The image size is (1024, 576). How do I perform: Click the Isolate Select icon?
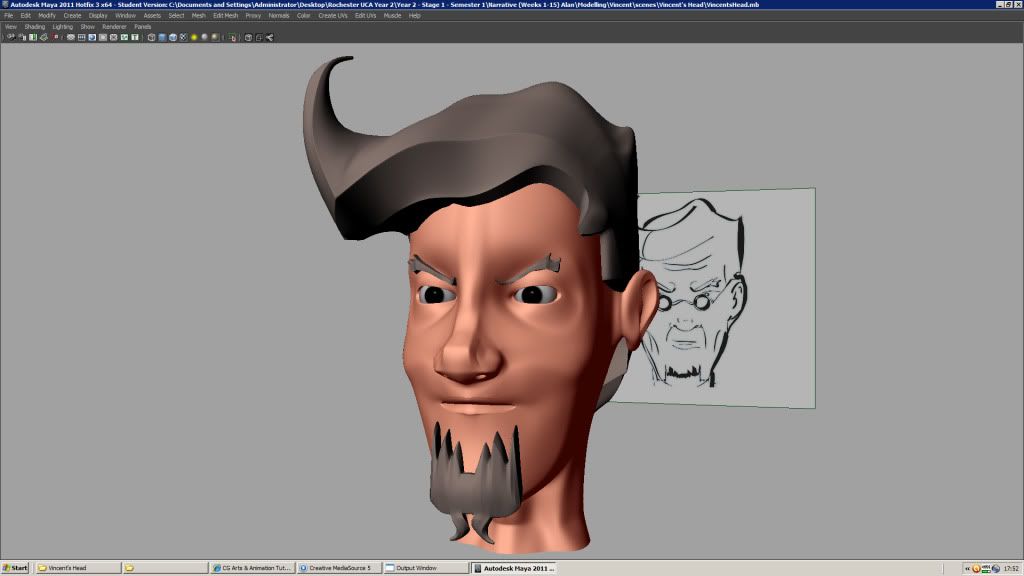pos(232,37)
